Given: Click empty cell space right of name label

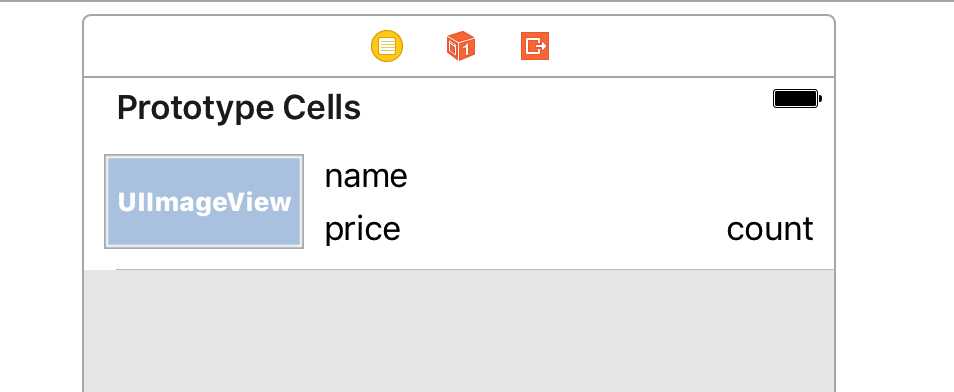Looking at the screenshot, I should coord(608,177).
